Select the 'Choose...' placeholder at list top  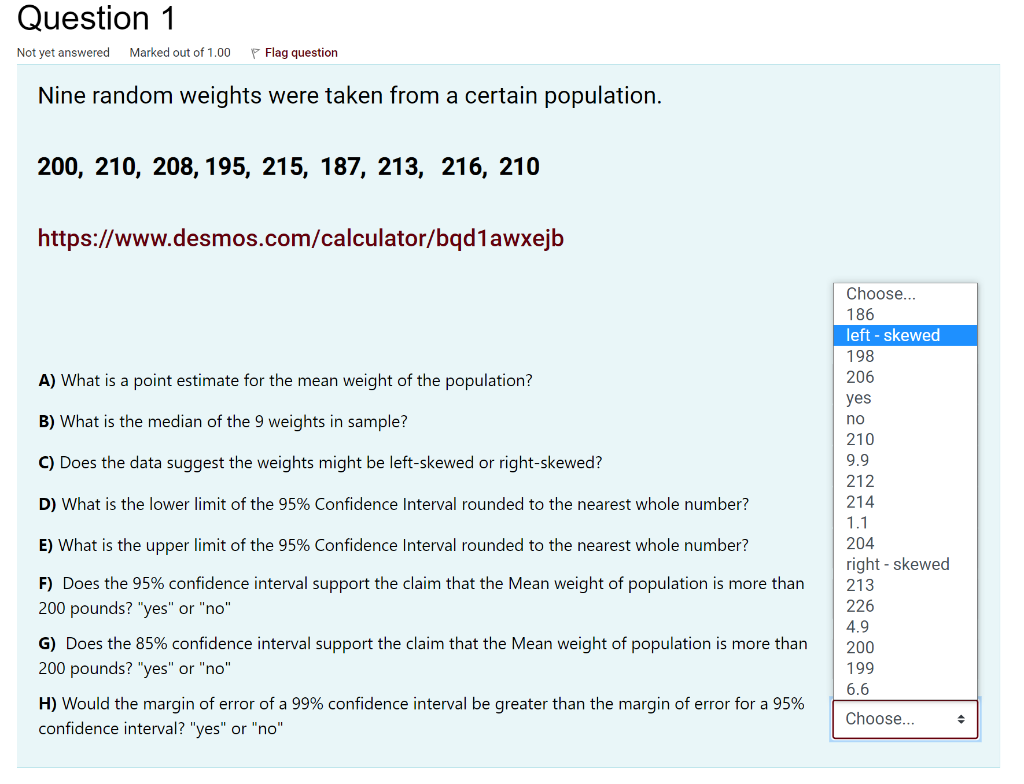click(x=880, y=293)
